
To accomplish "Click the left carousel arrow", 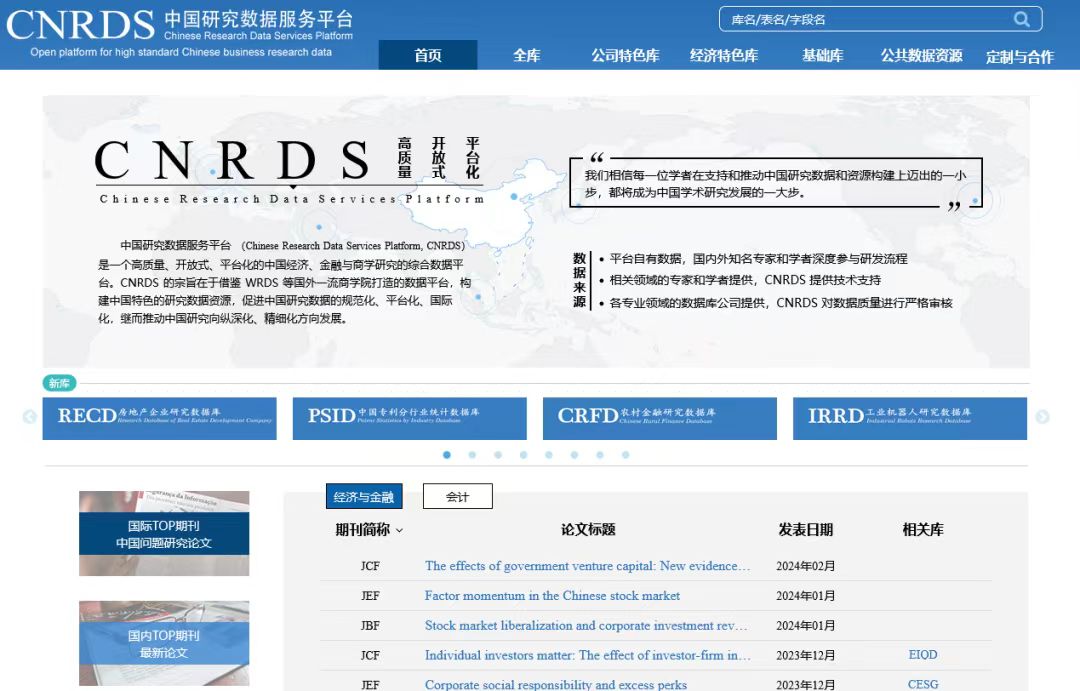I will coord(30,417).
